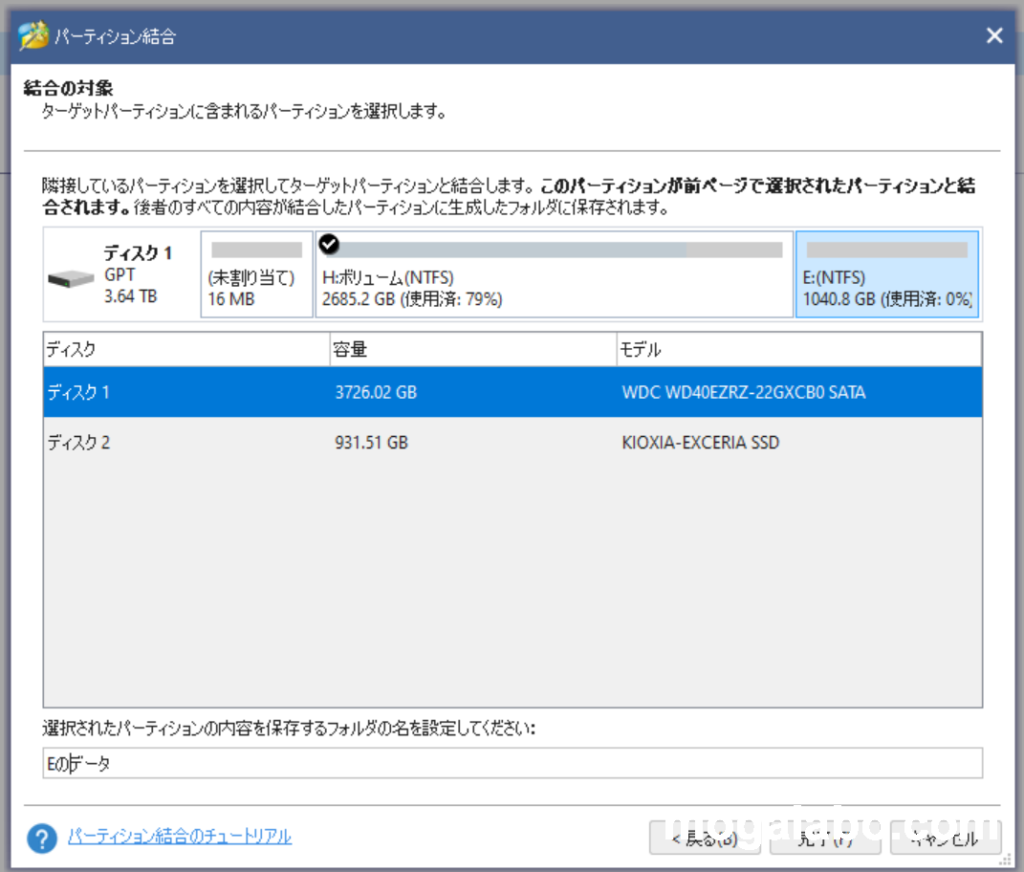Select ディスク 1 row in disk list
The width and height of the screenshot is (1024, 872).
click(512, 393)
